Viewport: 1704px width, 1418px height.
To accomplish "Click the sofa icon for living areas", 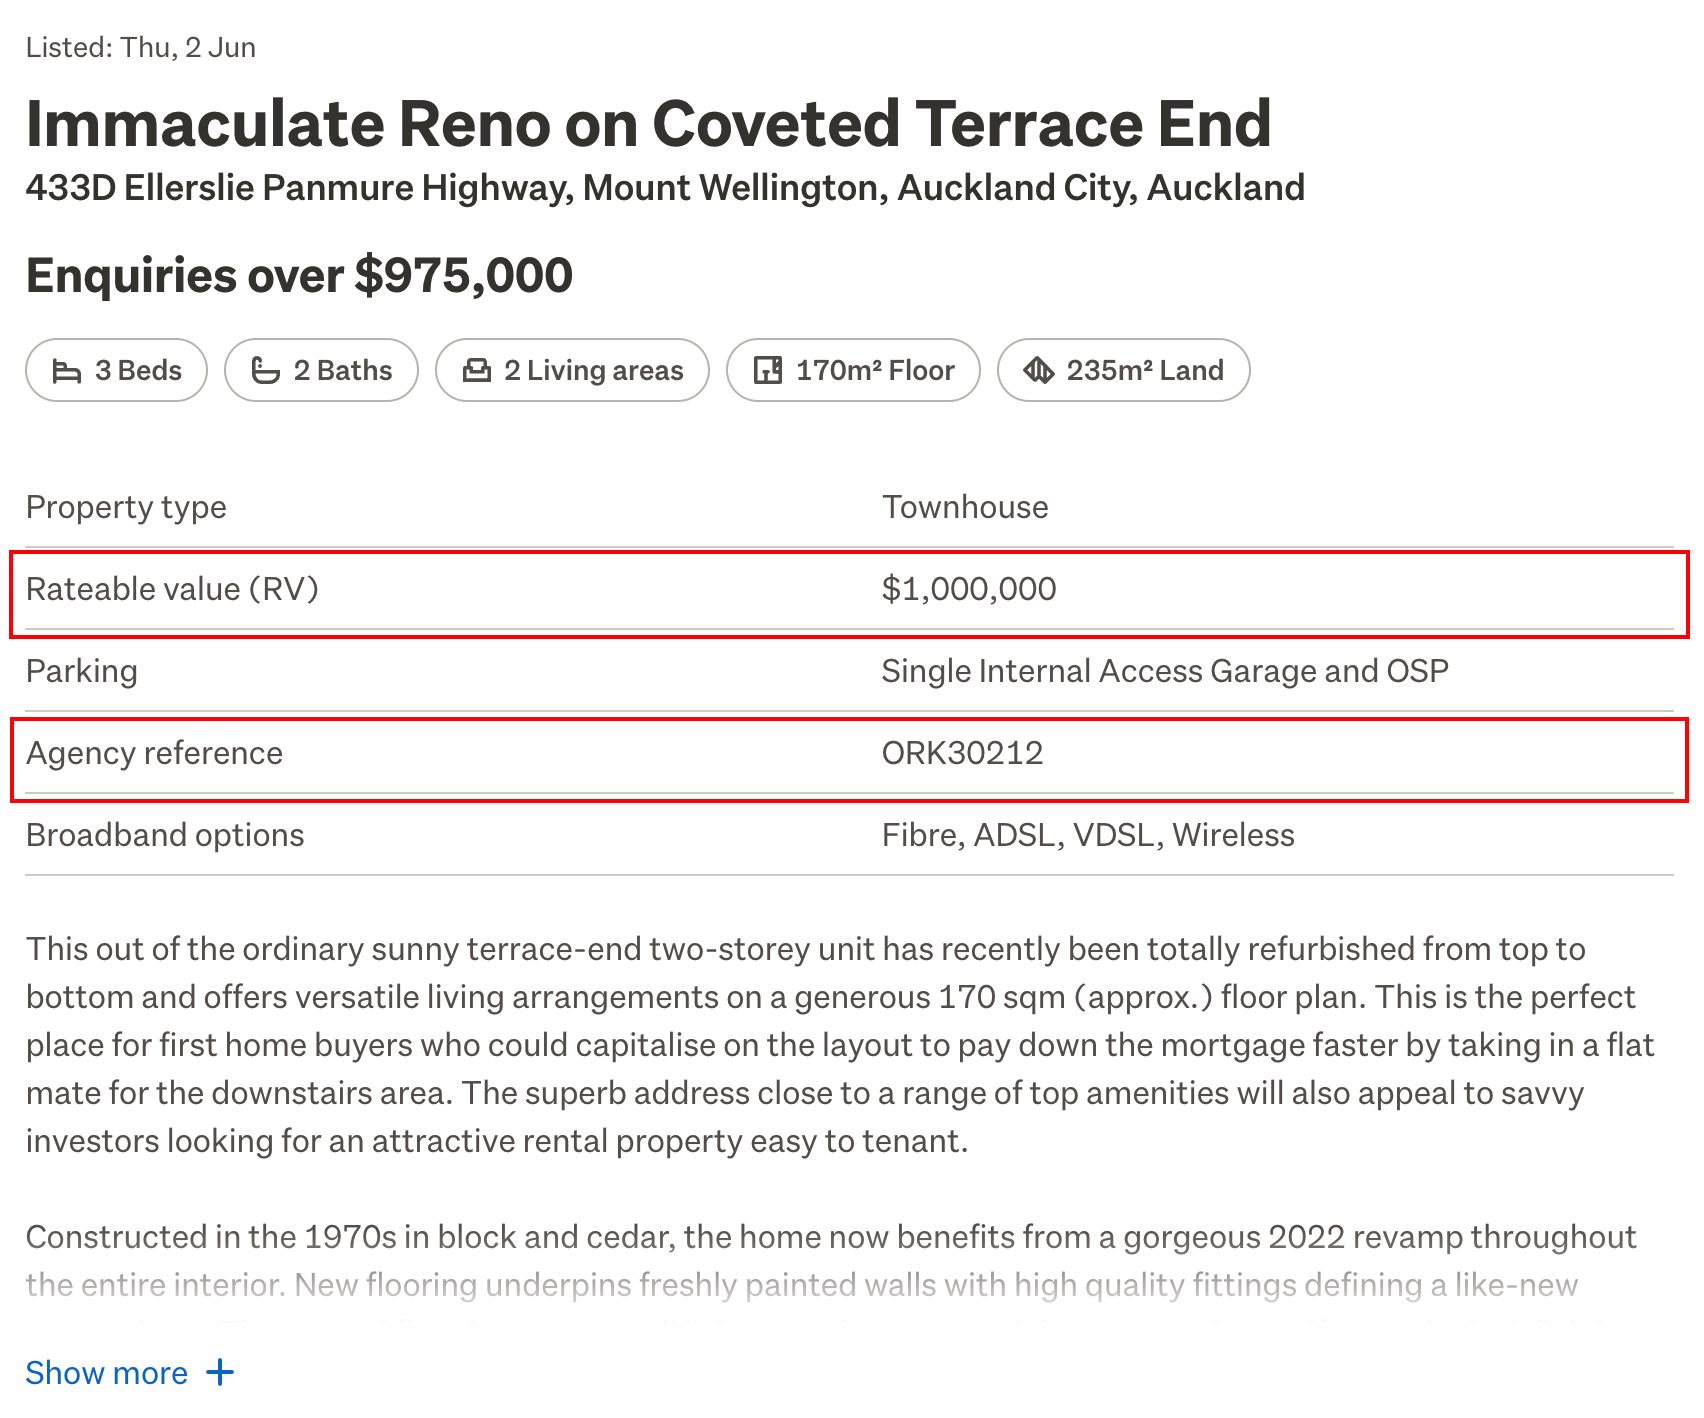I will click(x=477, y=371).
